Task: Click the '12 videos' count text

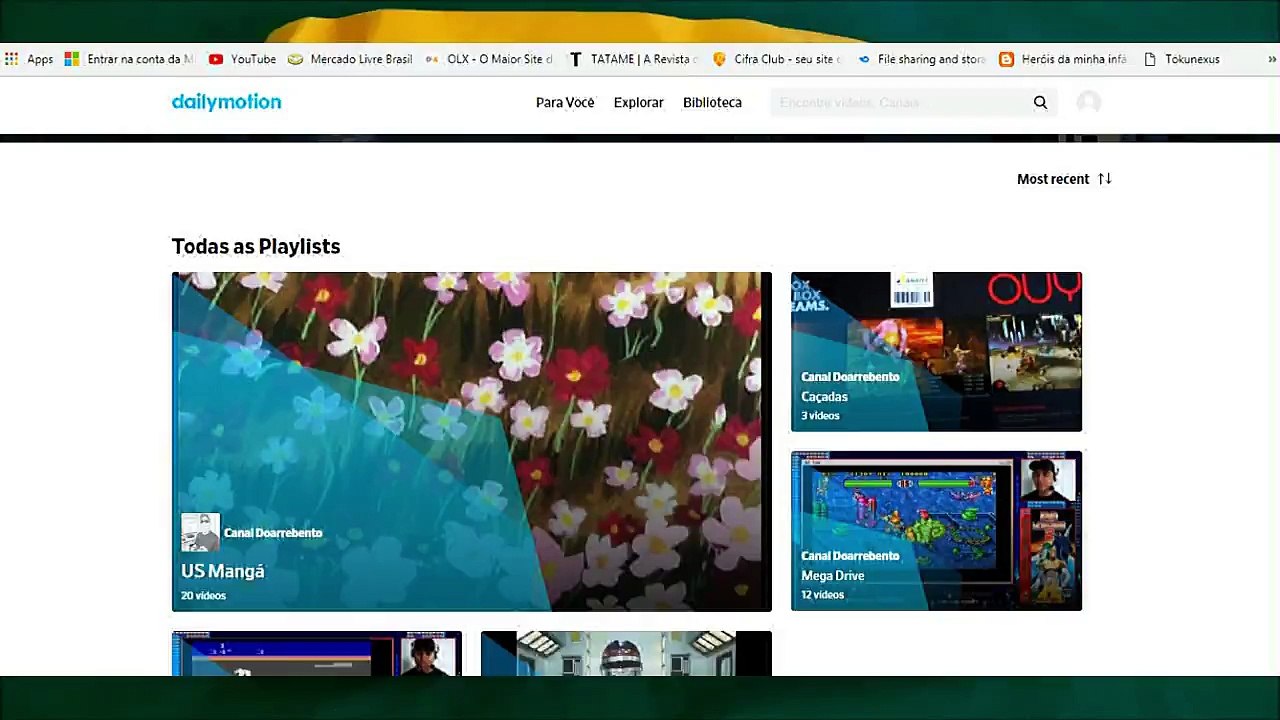Action: tap(822, 594)
